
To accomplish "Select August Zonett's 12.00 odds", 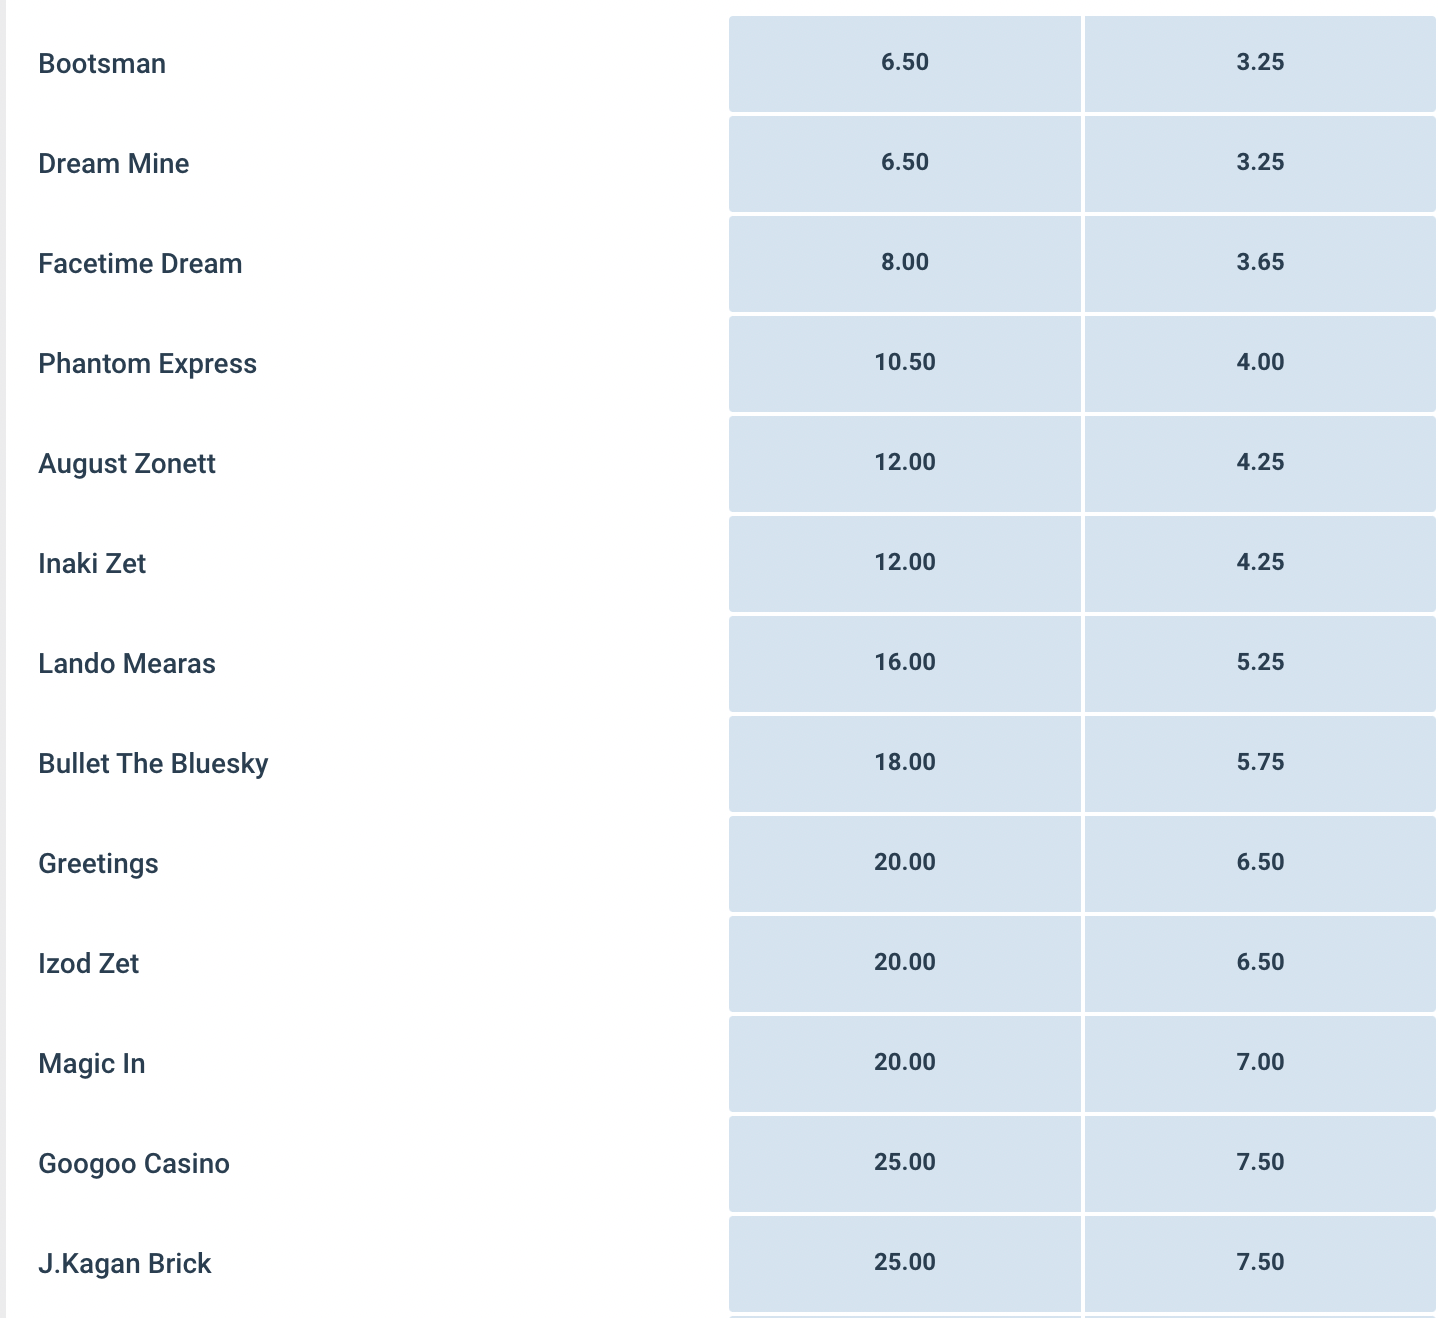I will (904, 462).
